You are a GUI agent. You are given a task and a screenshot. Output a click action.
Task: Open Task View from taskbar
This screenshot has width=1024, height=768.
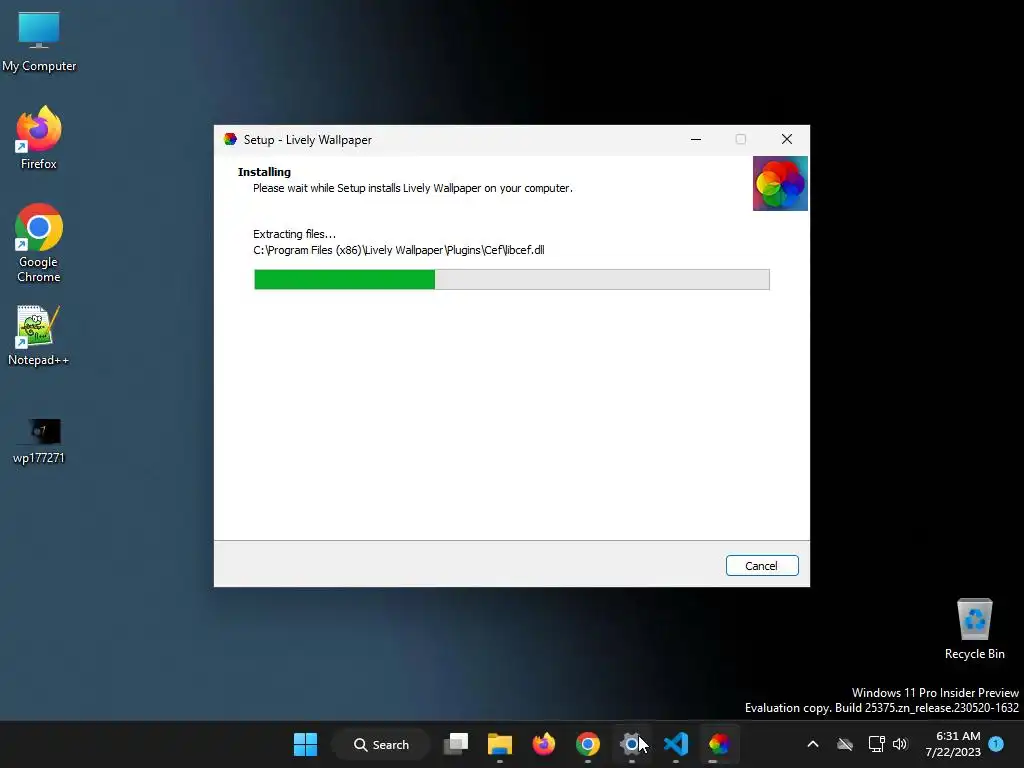pyautogui.click(x=456, y=744)
